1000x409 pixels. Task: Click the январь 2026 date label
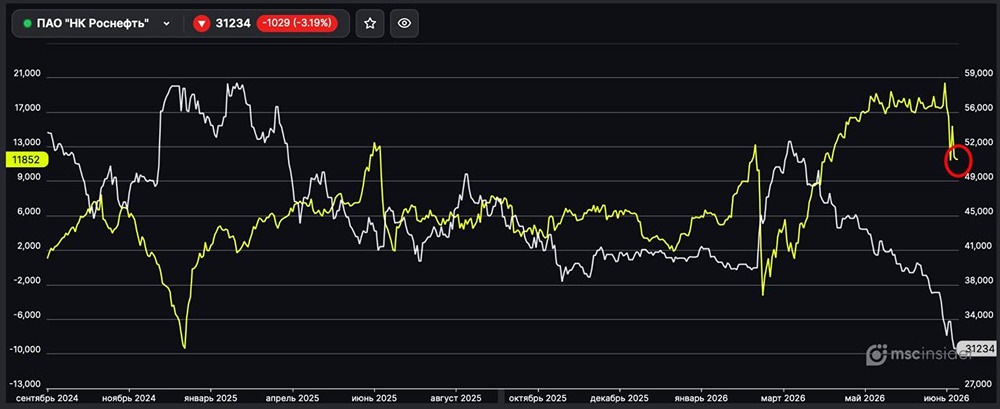pyautogui.click(x=702, y=398)
